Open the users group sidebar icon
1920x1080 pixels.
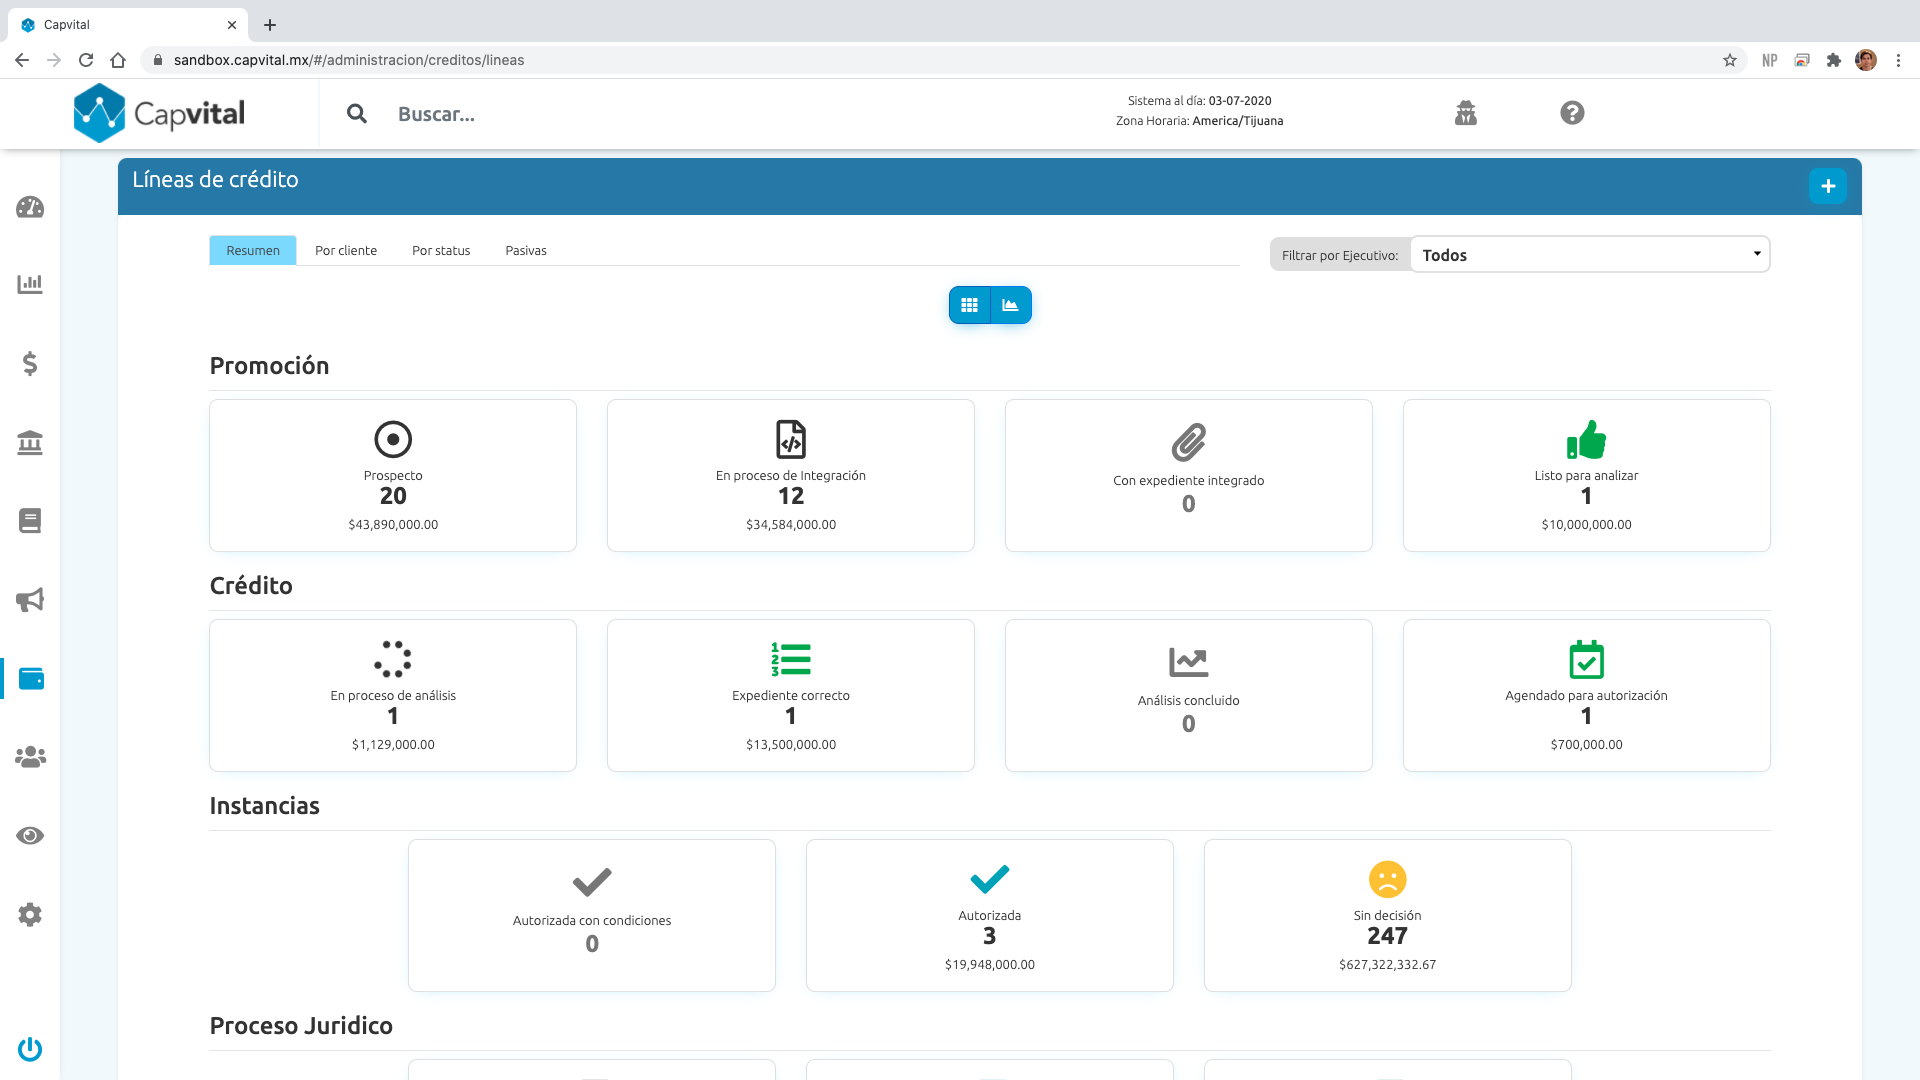pos(30,757)
